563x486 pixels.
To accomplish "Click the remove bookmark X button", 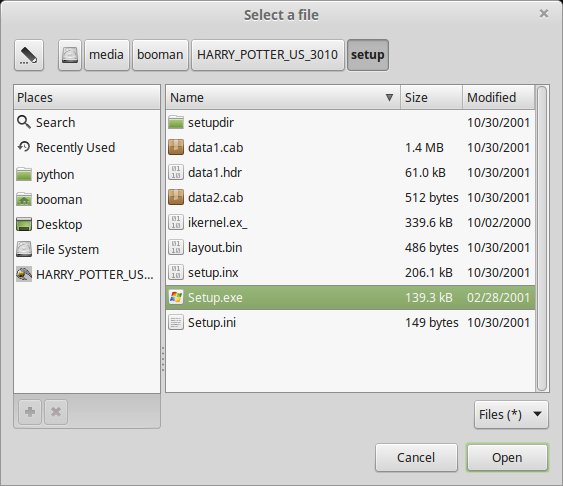I will (56, 412).
